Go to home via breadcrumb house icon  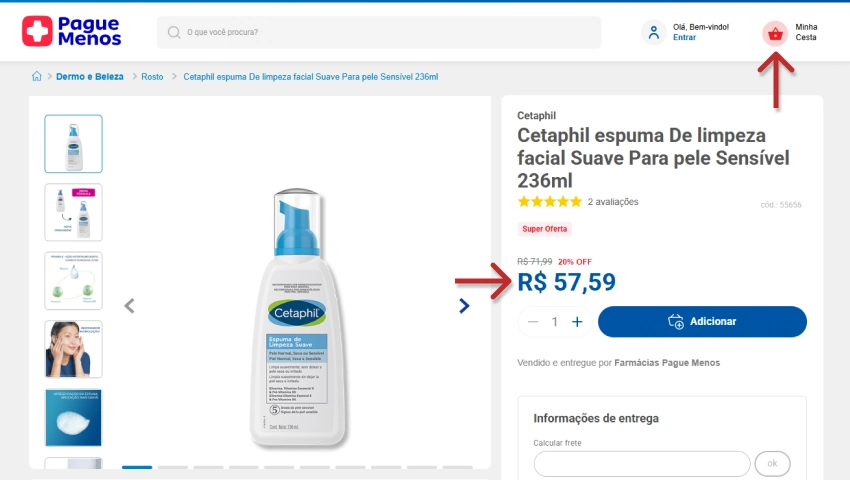[36, 76]
